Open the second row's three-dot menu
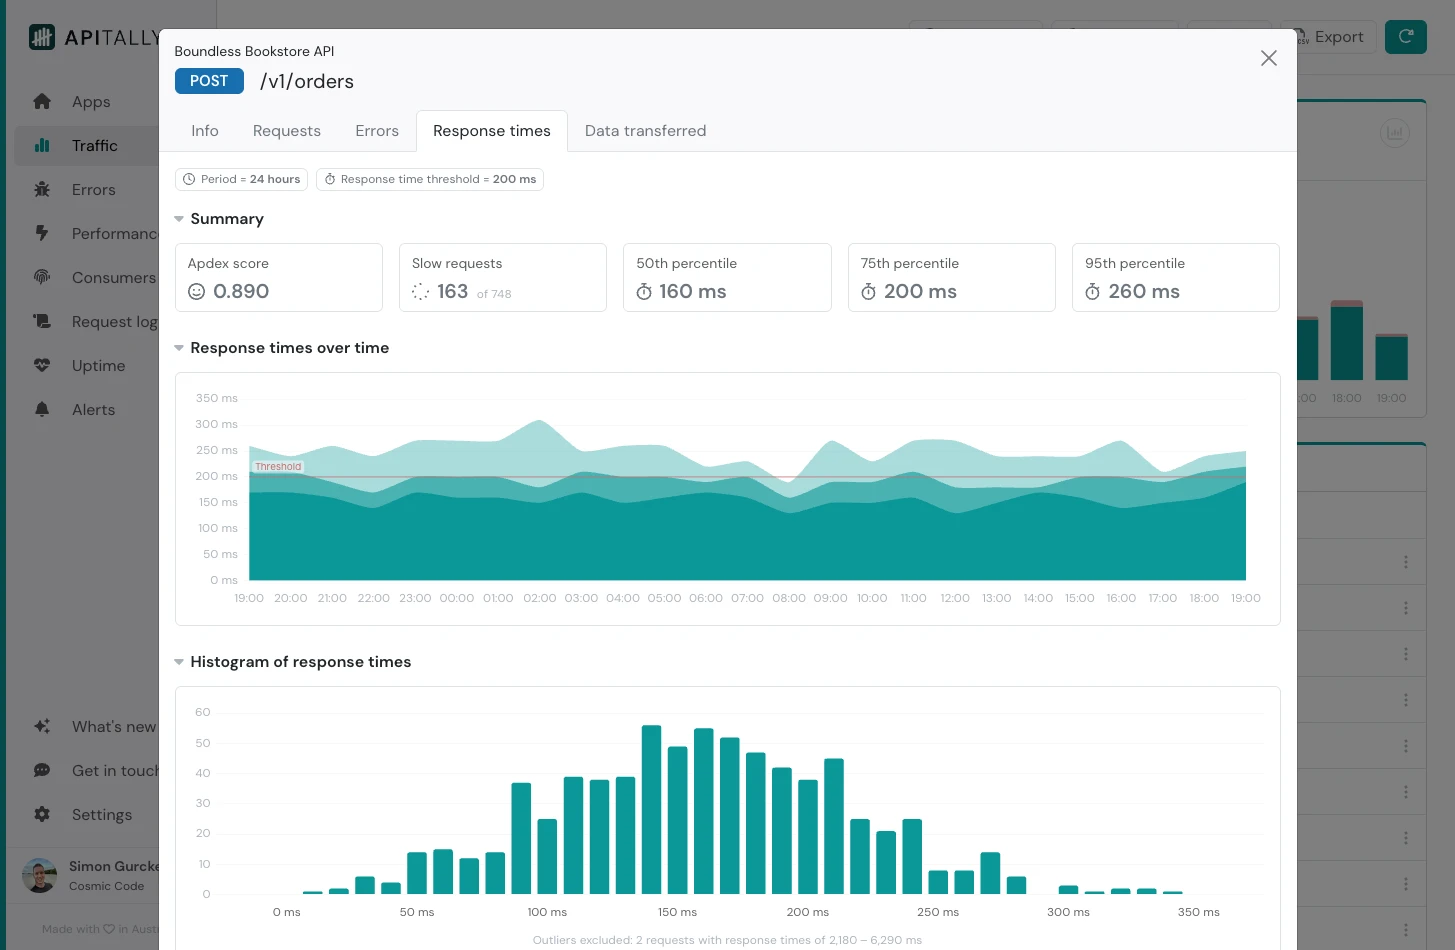 coord(1406,608)
